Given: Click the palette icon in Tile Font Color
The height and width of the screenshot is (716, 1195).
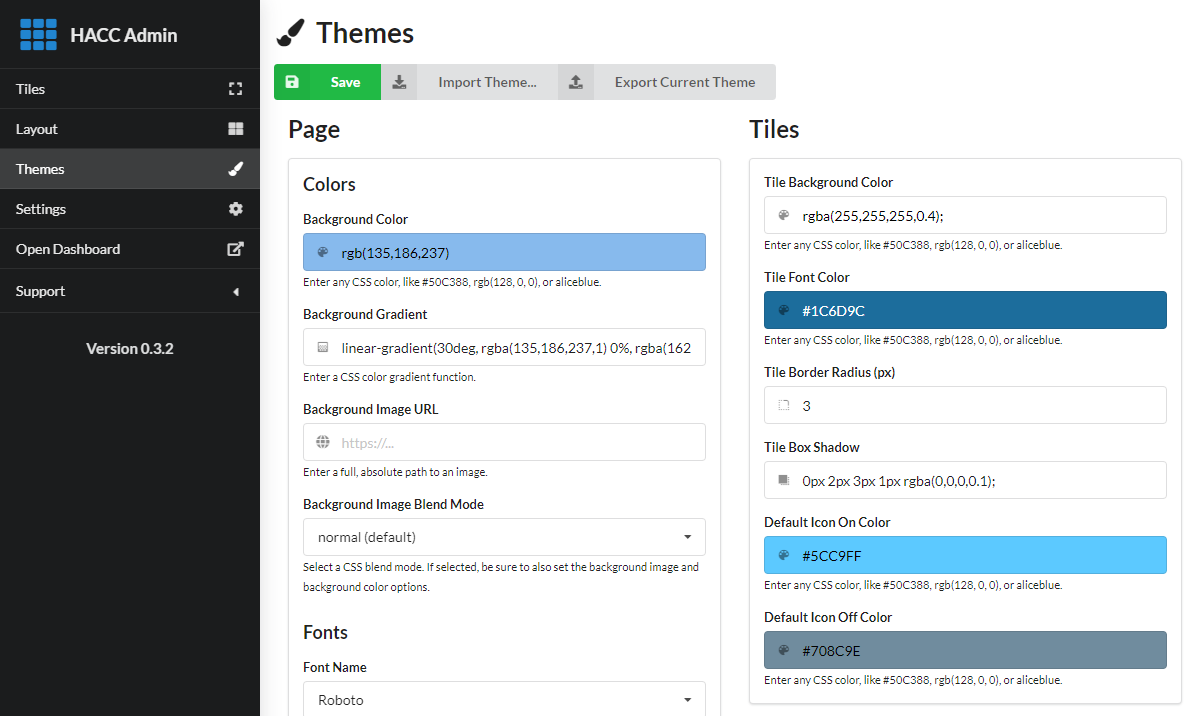Looking at the screenshot, I should point(783,311).
